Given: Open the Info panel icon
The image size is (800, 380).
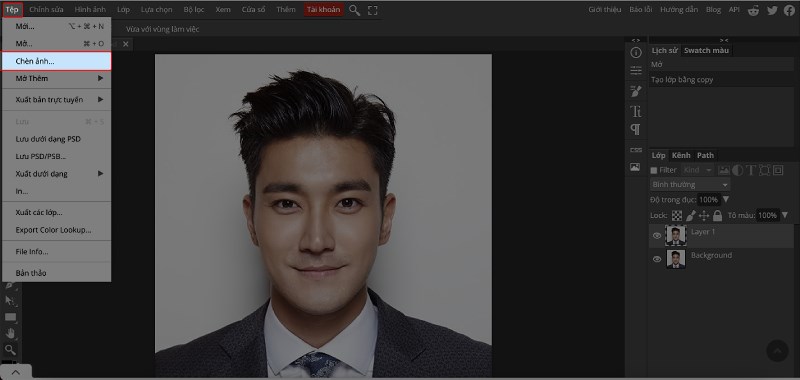Looking at the screenshot, I should tap(636, 53).
